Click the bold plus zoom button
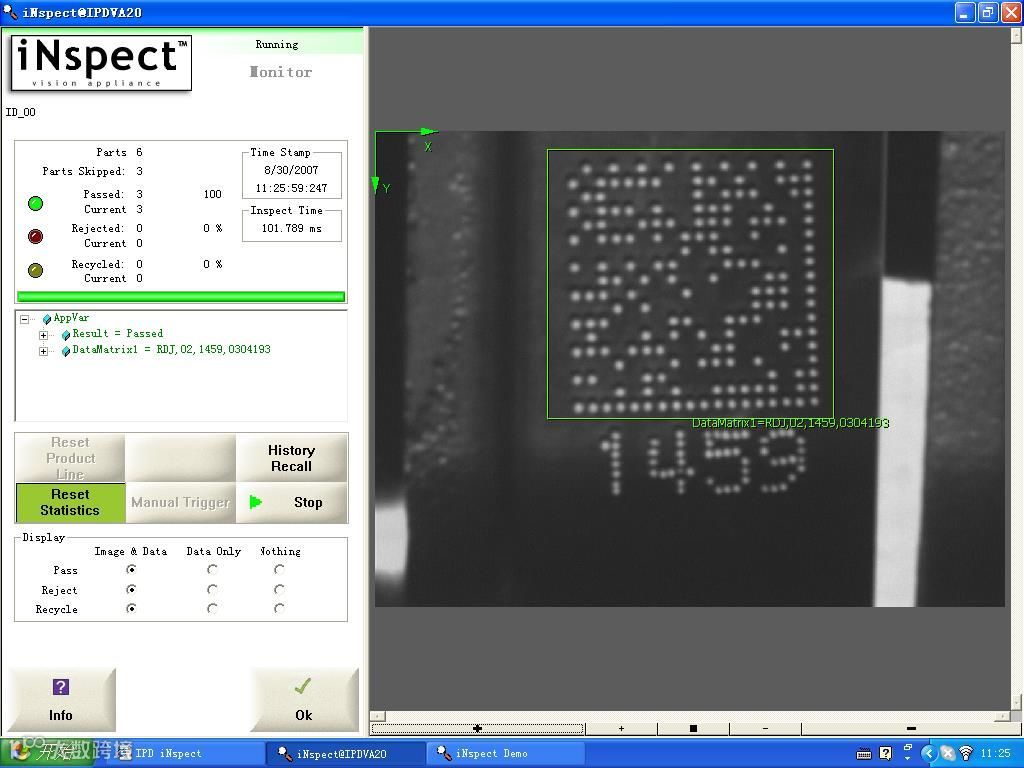The width and height of the screenshot is (1024, 768). point(477,728)
